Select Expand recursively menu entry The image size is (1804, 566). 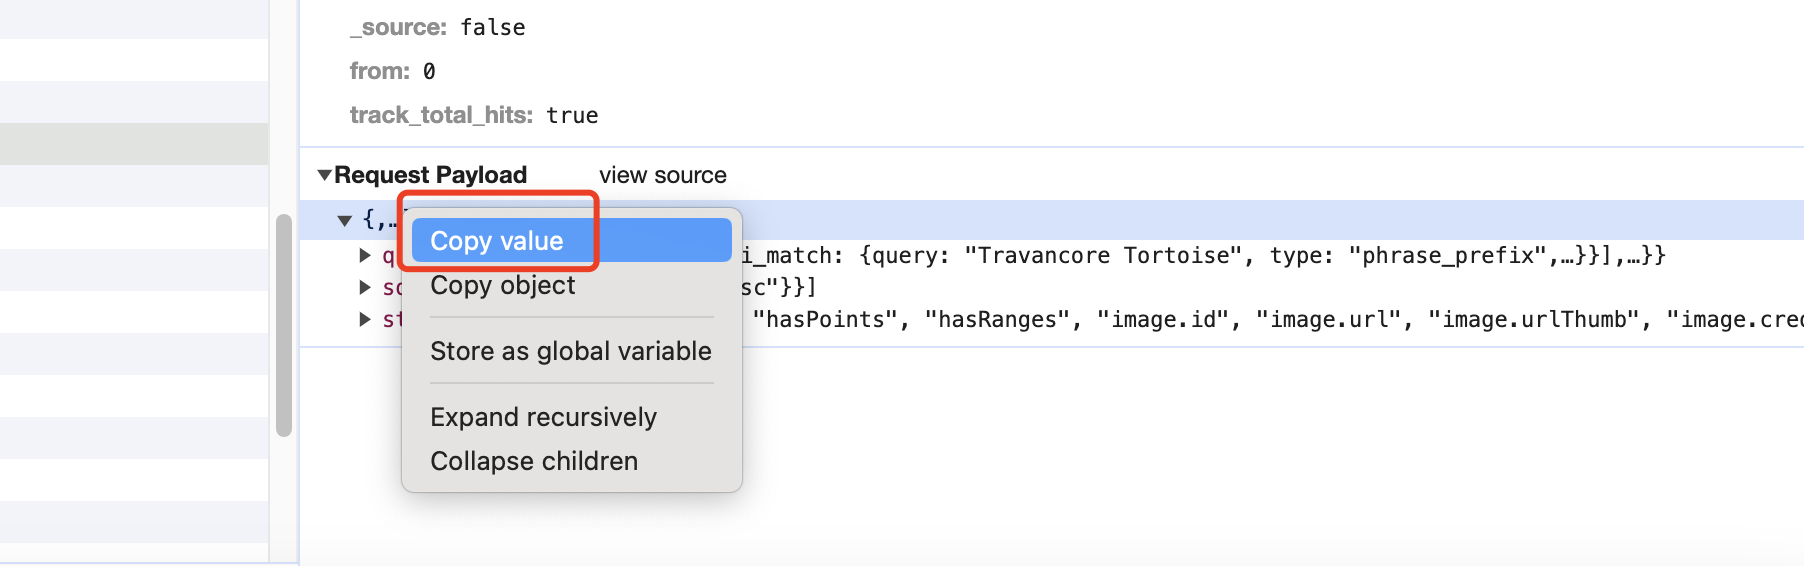[x=543, y=417]
